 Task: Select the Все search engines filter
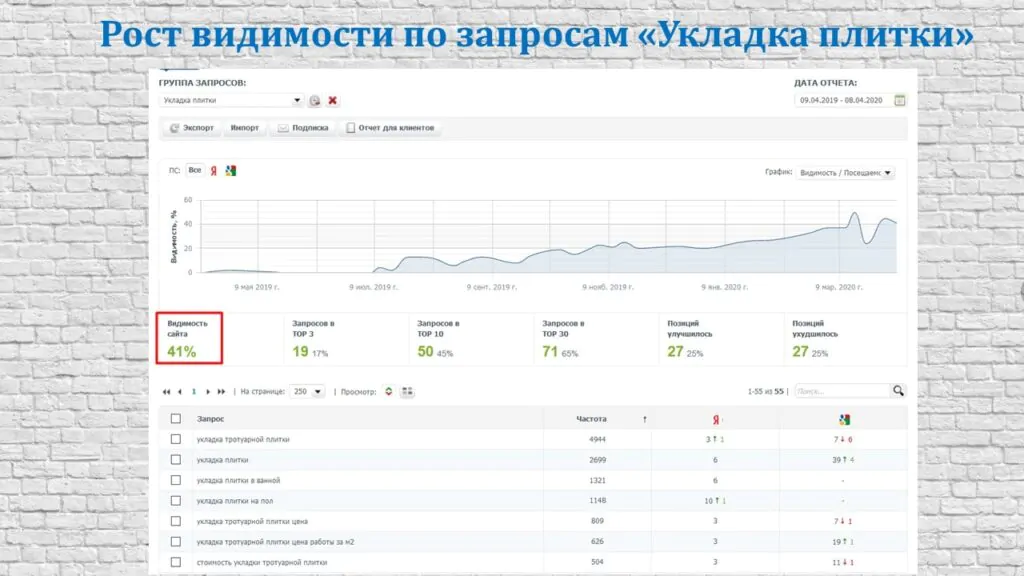195,170
